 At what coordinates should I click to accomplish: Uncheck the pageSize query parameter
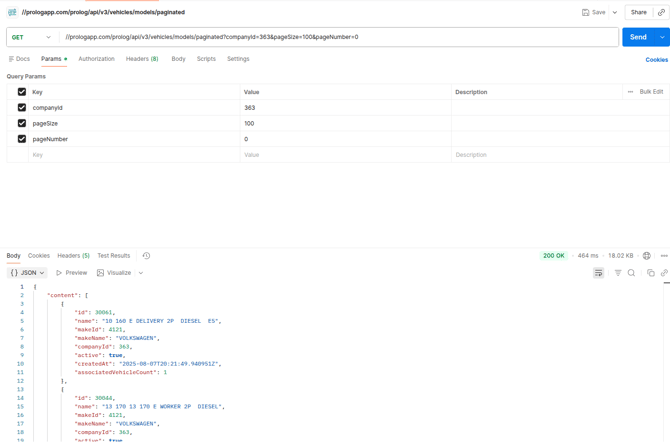coord(22,124)
